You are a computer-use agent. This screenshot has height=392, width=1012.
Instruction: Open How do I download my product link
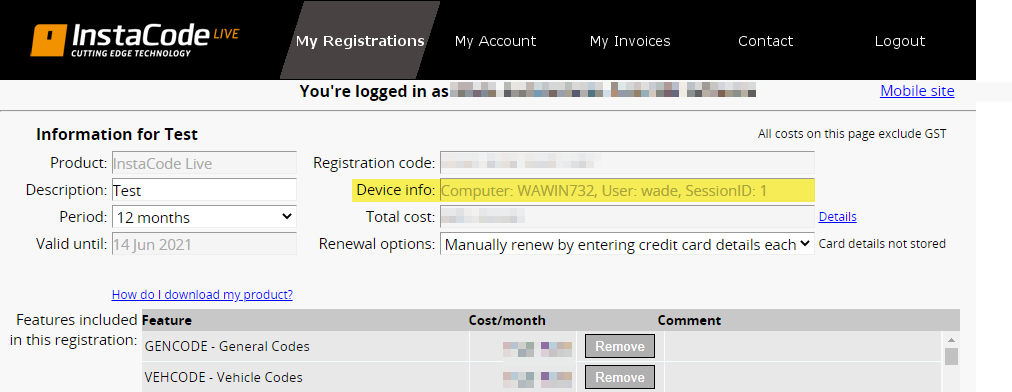[x=202, y=294]
